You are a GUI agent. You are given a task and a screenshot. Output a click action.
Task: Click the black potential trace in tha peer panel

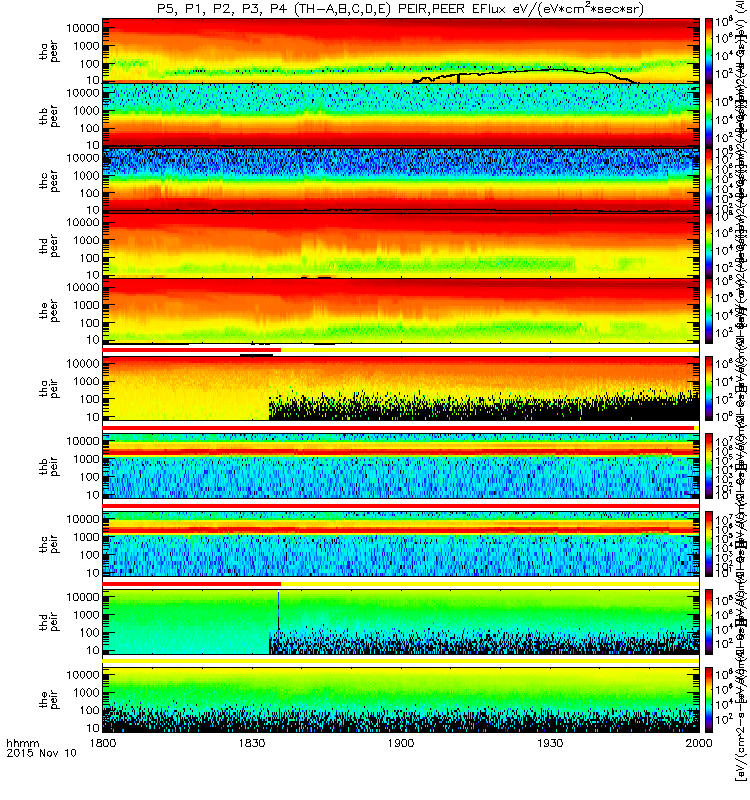pos(526,71)
